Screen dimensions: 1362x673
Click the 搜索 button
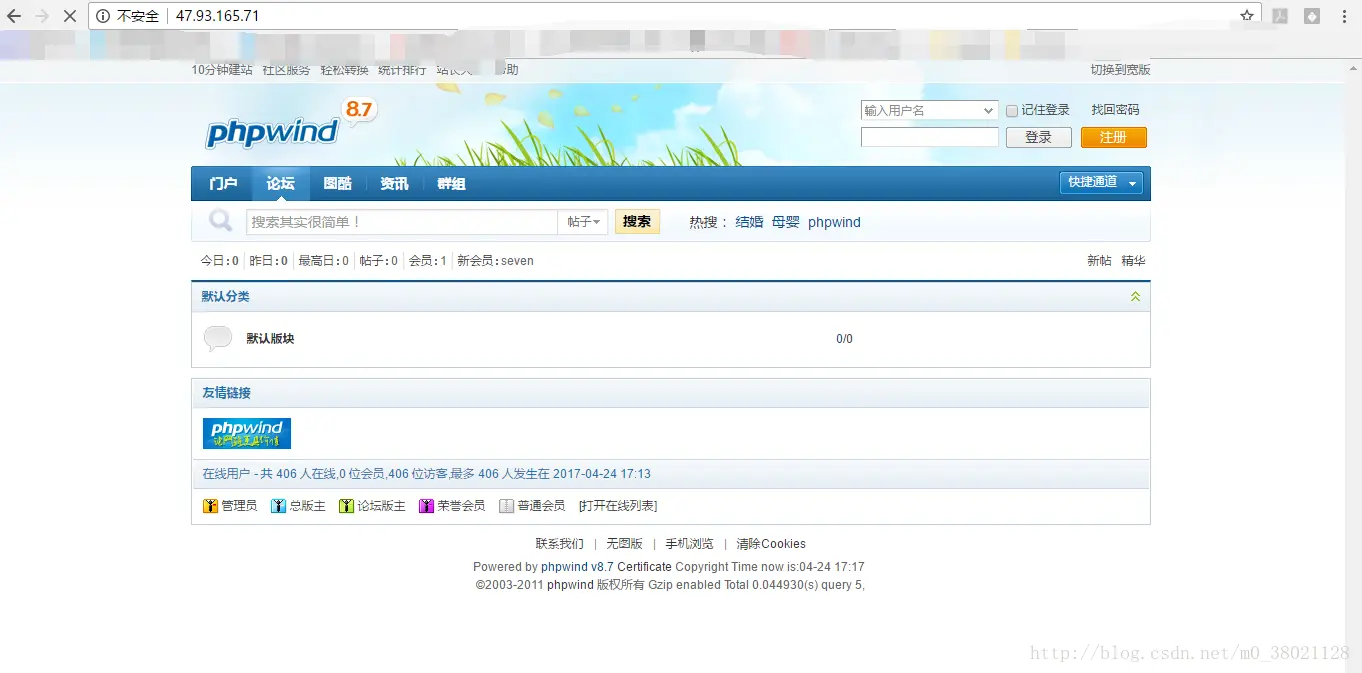[637, 222]
